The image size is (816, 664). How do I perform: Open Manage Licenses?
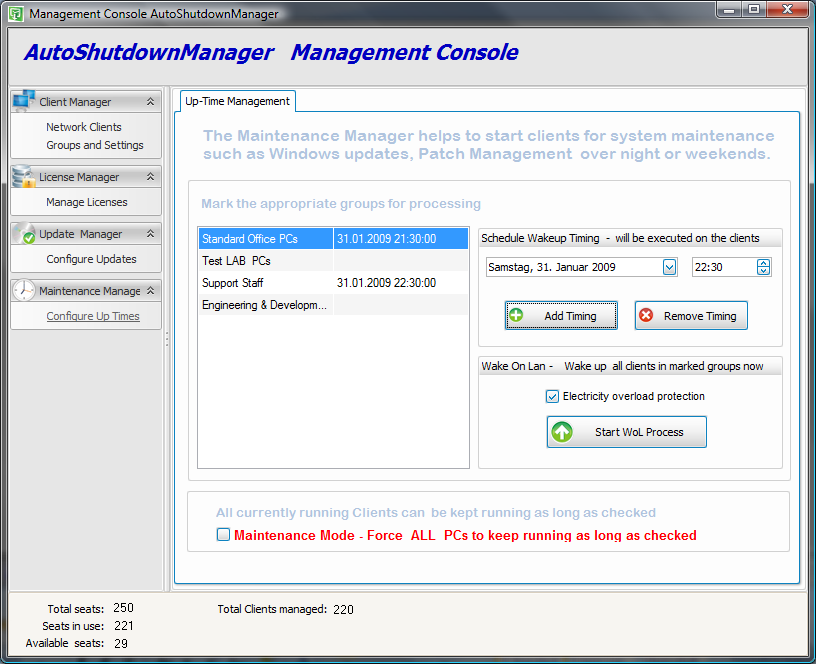pos(86,202)
